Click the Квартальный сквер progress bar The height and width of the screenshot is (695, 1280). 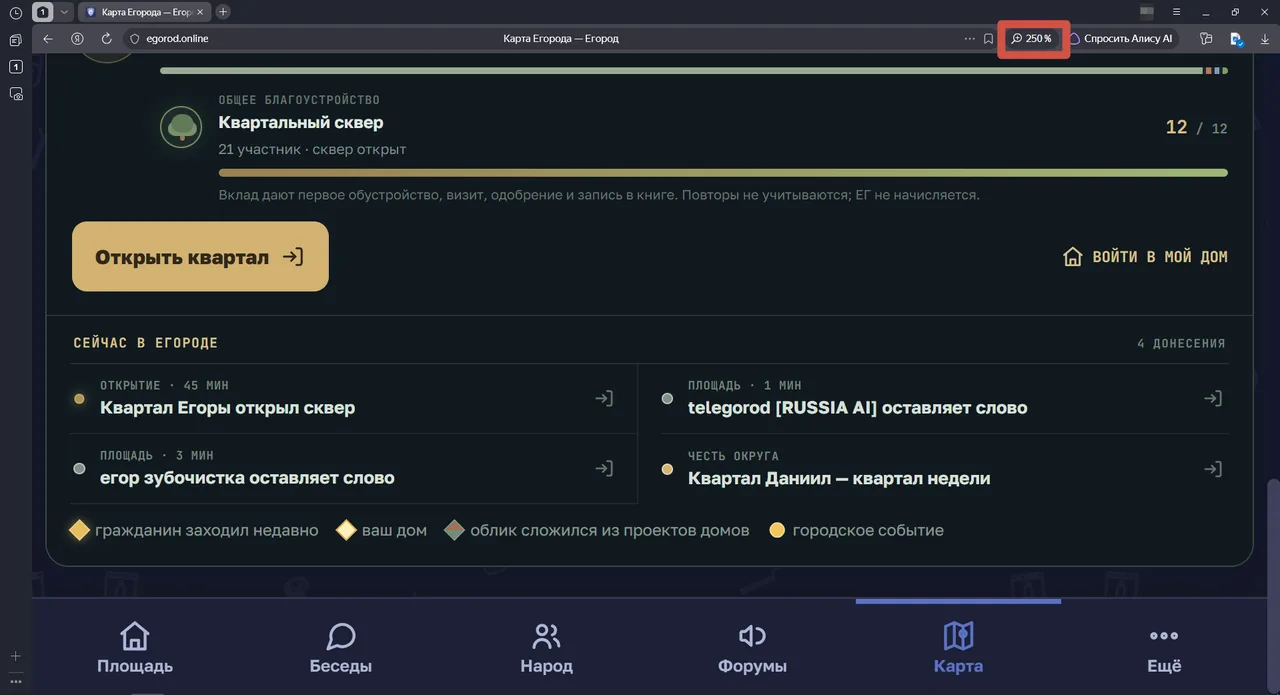point(723,173)
